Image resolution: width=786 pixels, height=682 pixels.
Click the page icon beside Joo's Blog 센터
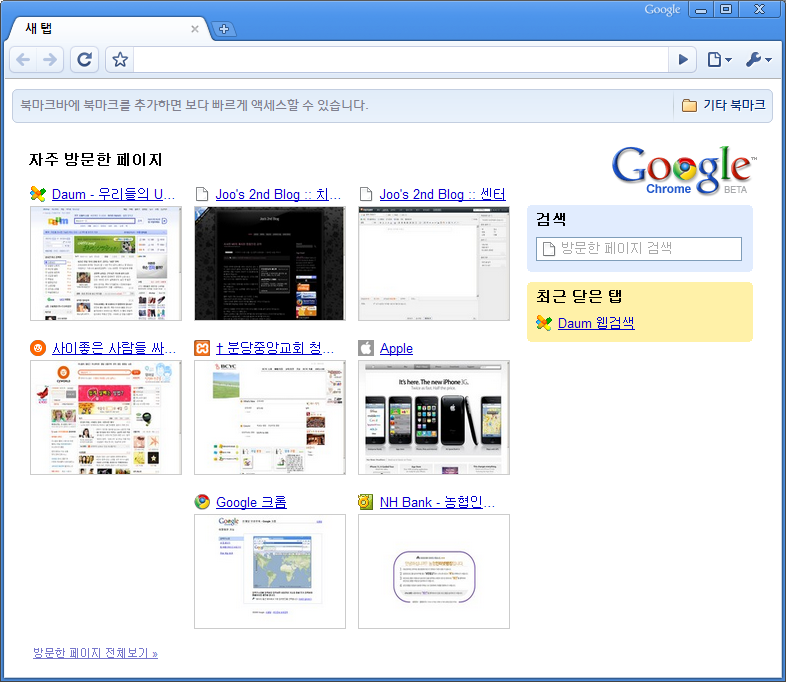point(366,194)
